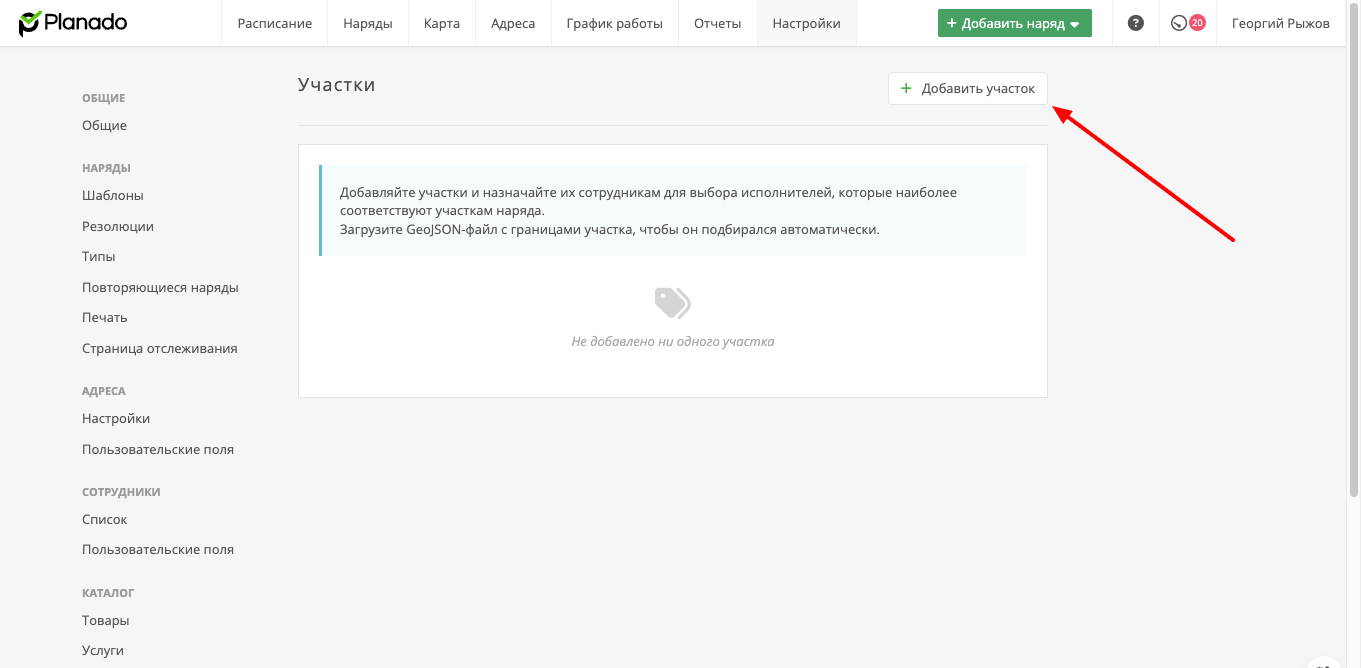This screenshot has height=668, width=1361.
Task: Go to the Адреса tab
Action: [513, 23]
